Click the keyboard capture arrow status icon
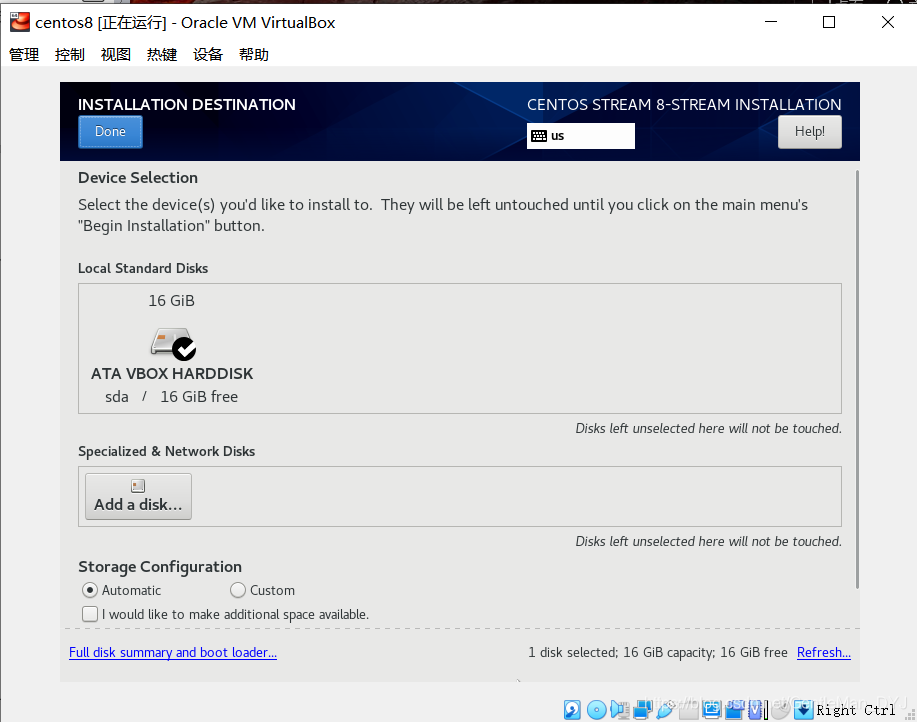The width and height of the screenshot is (917, 722). coord(804,710)
